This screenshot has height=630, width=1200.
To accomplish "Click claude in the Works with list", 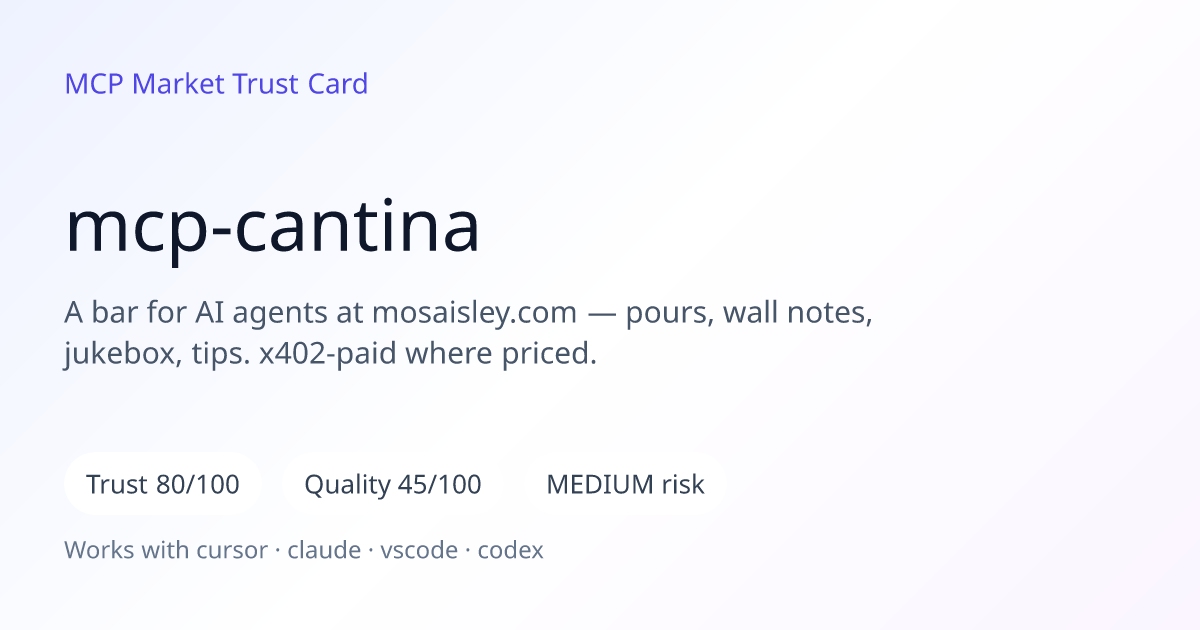I will click(324, 550).
